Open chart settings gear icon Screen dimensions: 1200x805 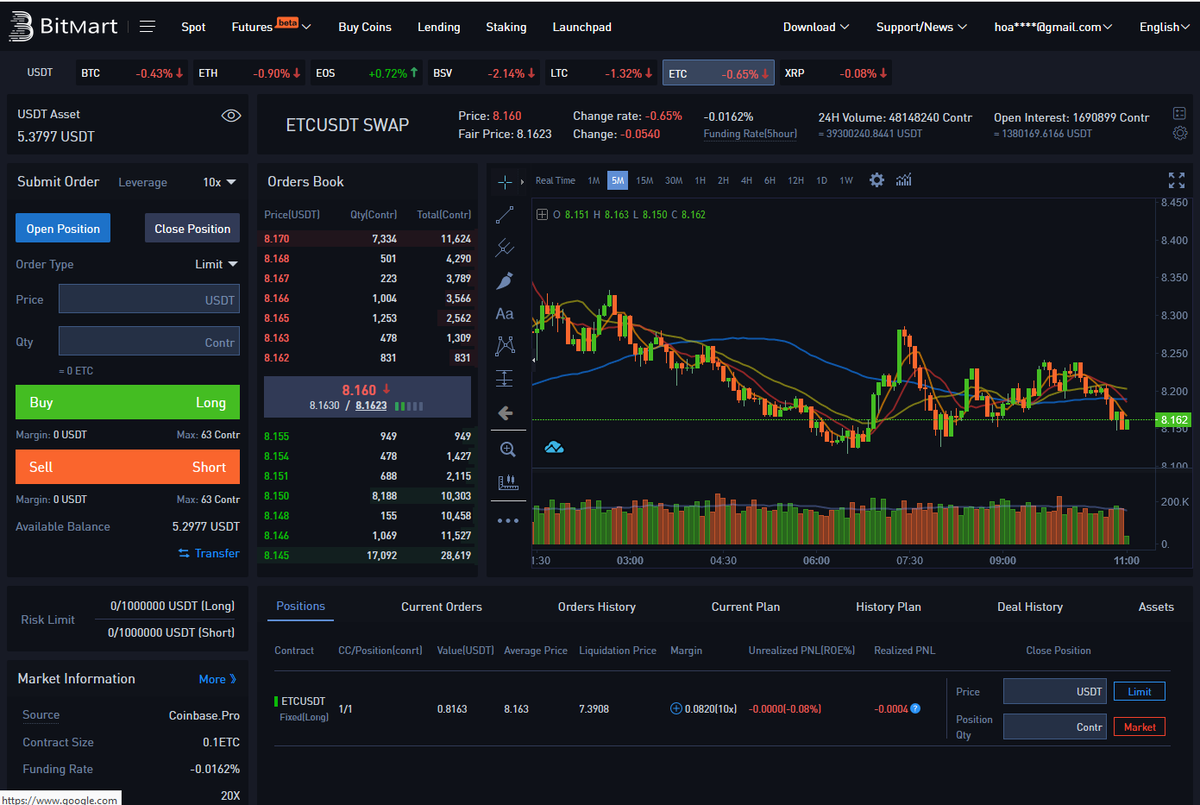(x=877, y=180)
